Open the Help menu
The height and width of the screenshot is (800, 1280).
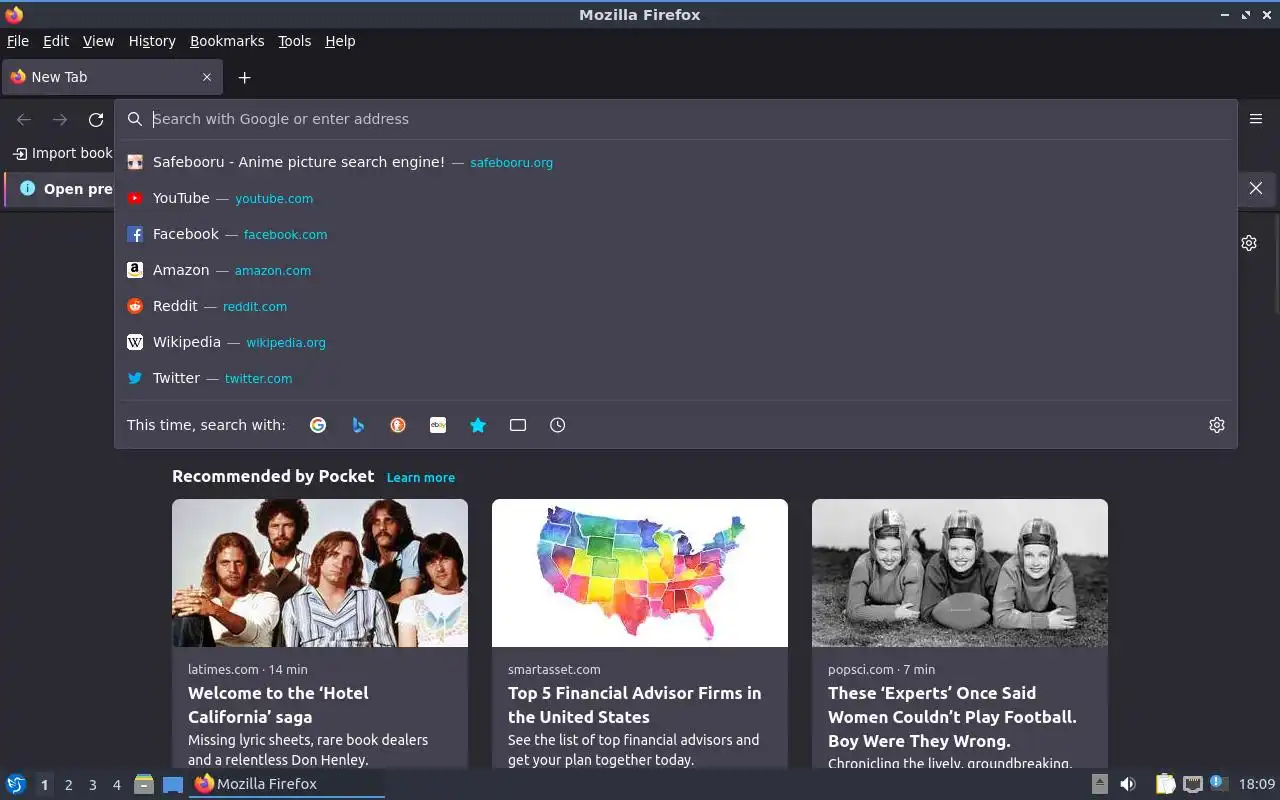tap(340, 41)
